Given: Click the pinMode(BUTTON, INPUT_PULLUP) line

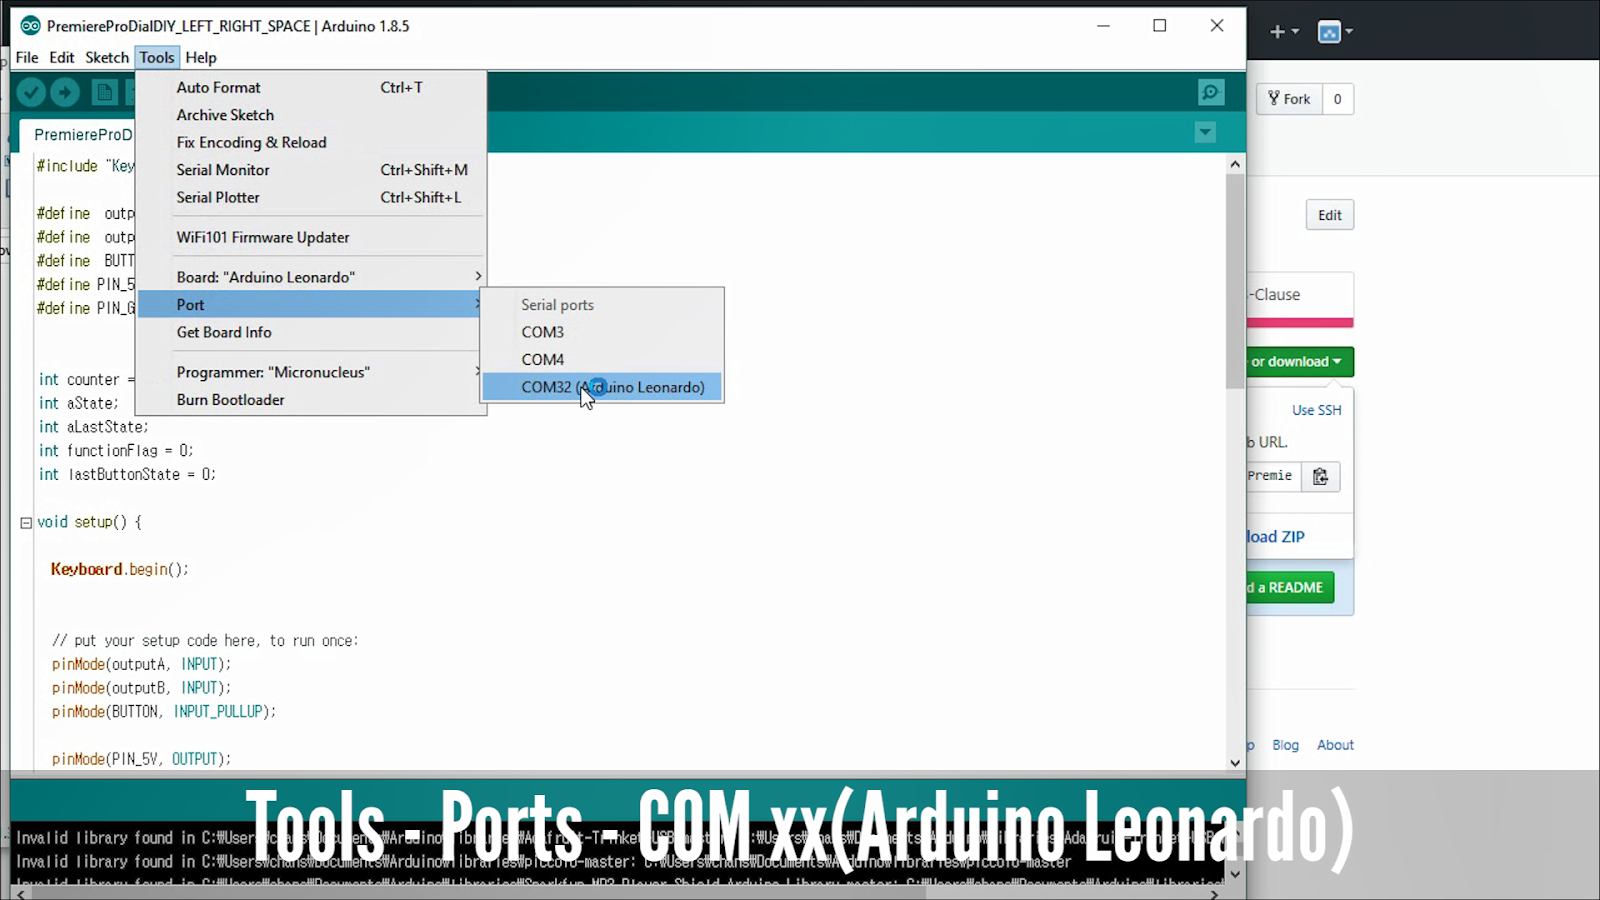Looking at the screenshot, I should point(164,712).
